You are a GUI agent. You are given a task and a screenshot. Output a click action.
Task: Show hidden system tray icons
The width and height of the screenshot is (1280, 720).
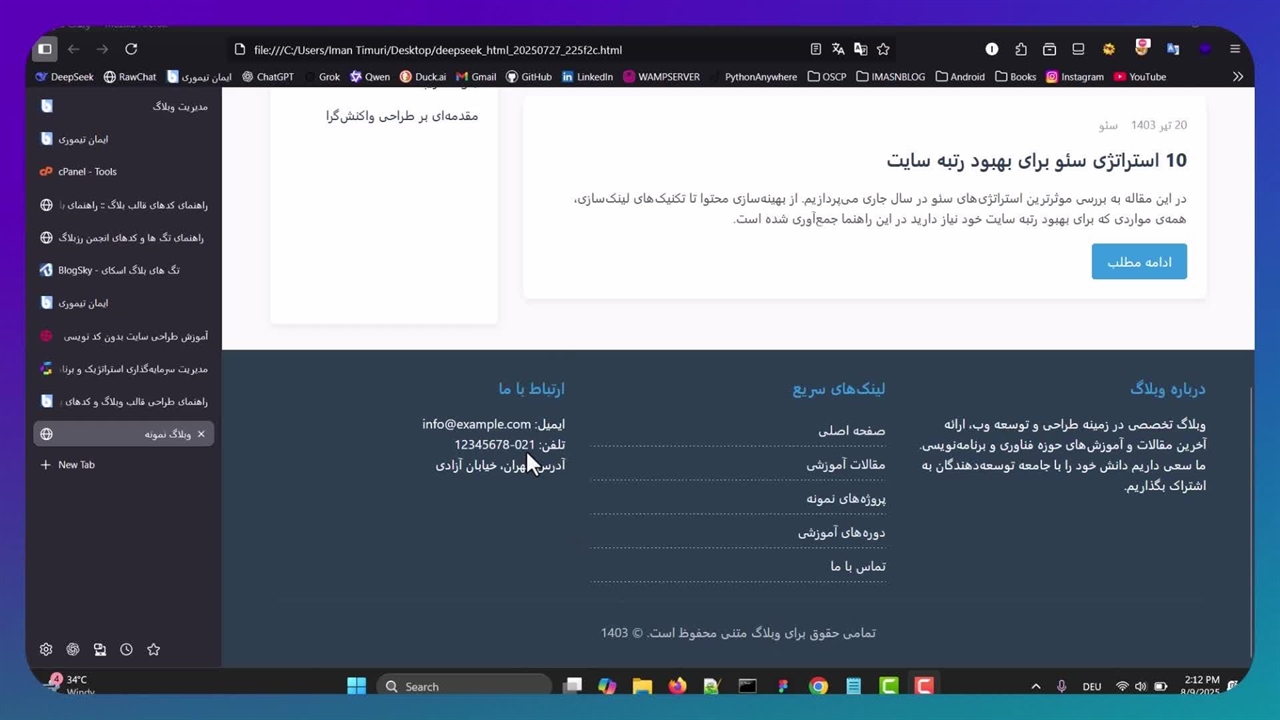pyautogui.click(x=1035, y=687)
